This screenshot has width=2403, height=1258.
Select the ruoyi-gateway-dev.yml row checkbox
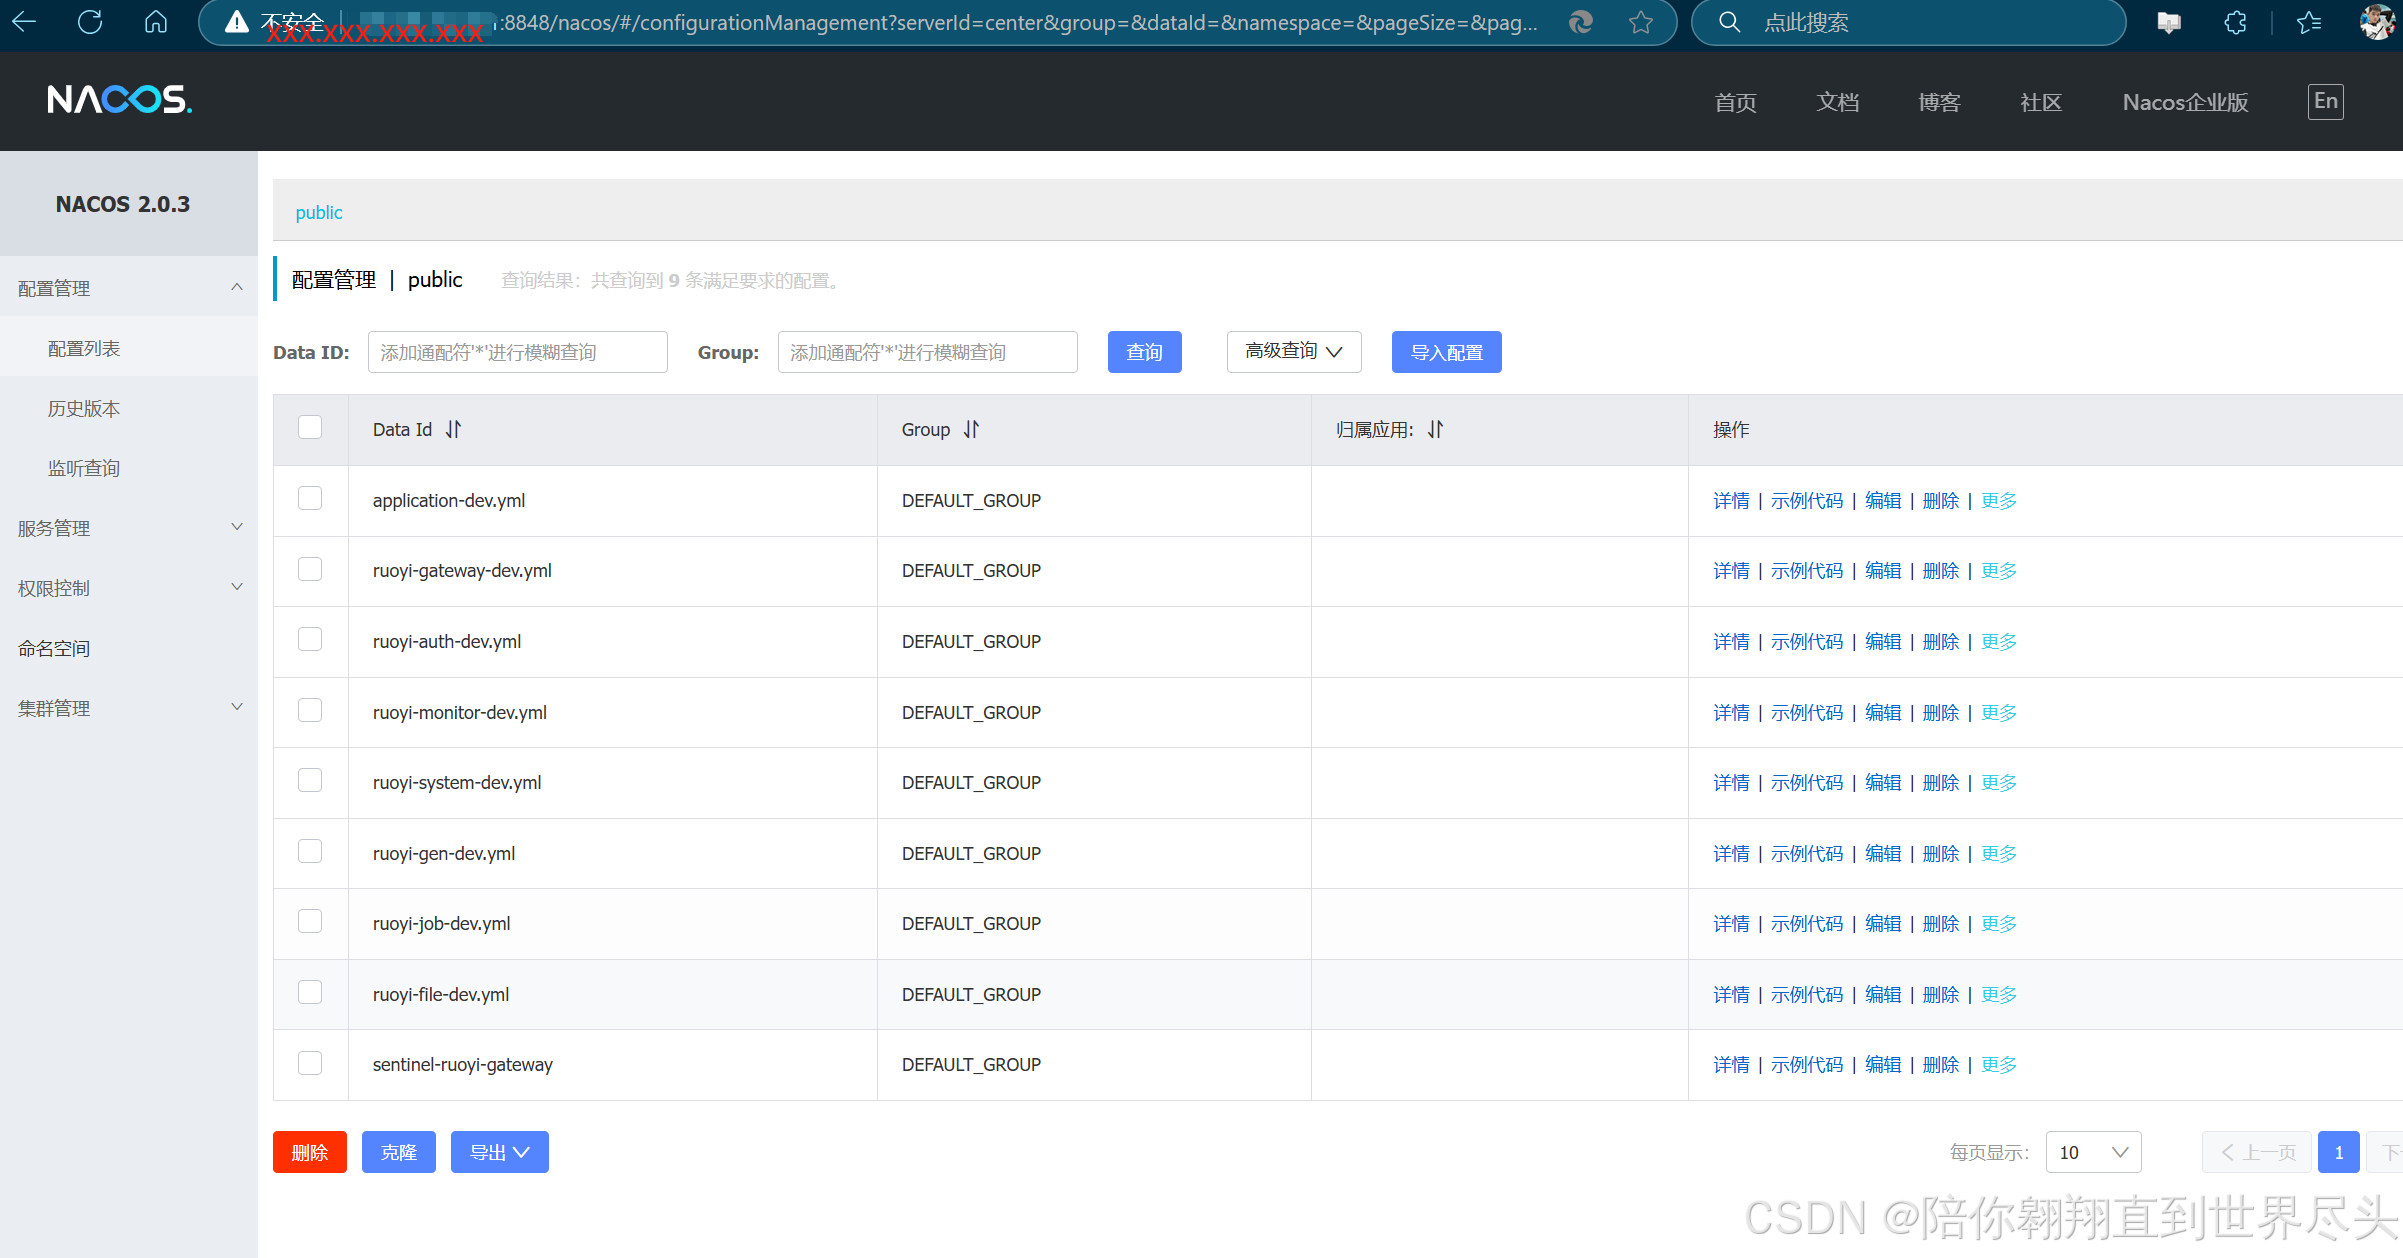tap(310, 570)
